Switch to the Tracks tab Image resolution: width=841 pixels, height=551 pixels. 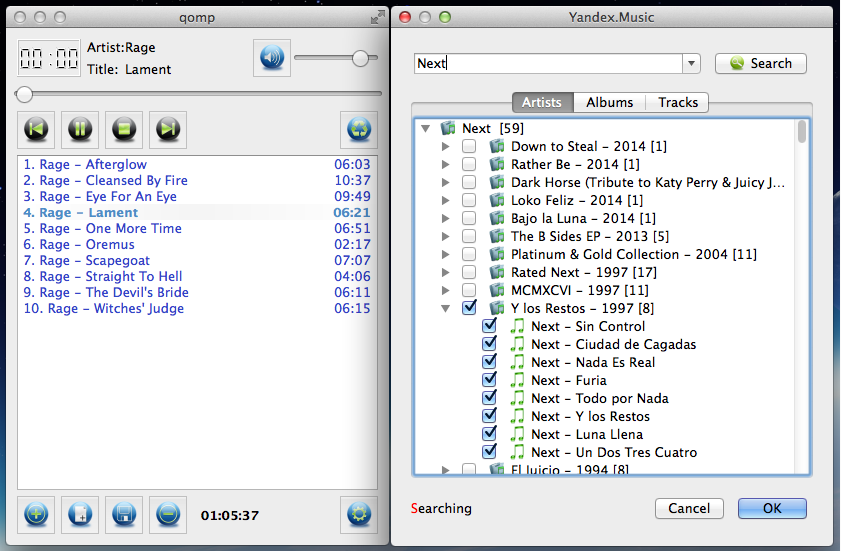tap(678, 102)
